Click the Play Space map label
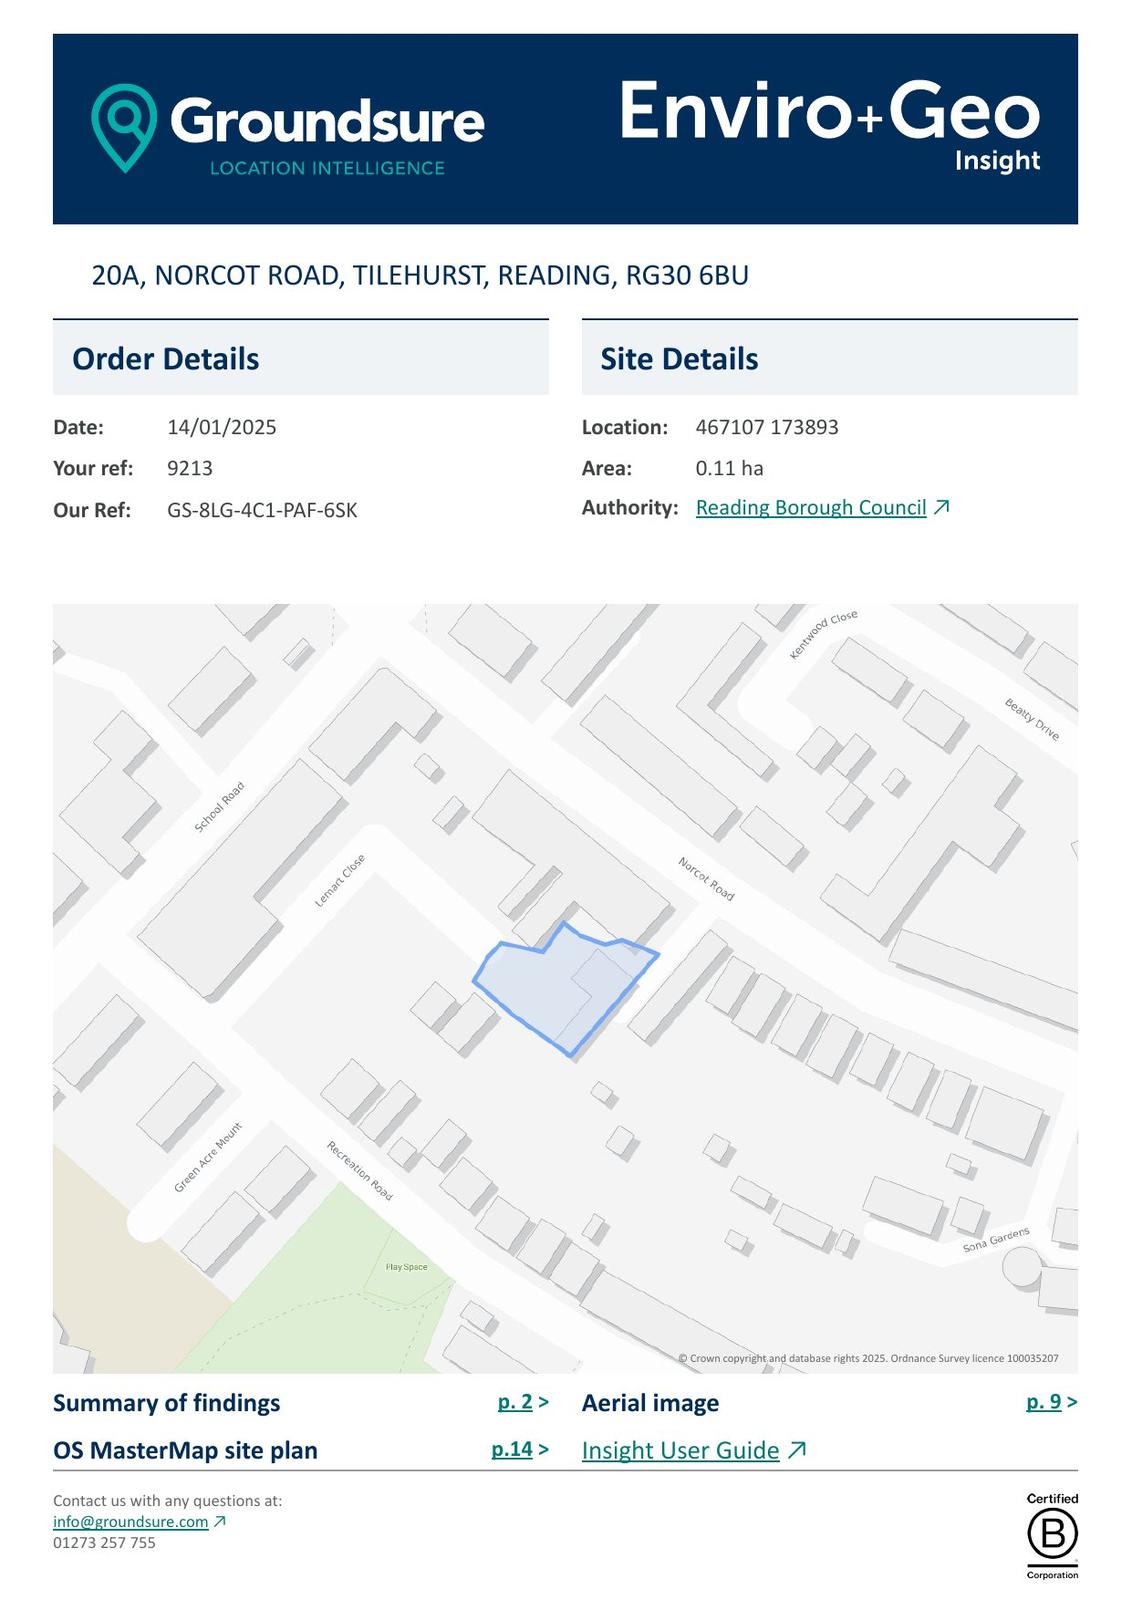Screen dimensions: 1132x1600 [x=406, y=1267]
